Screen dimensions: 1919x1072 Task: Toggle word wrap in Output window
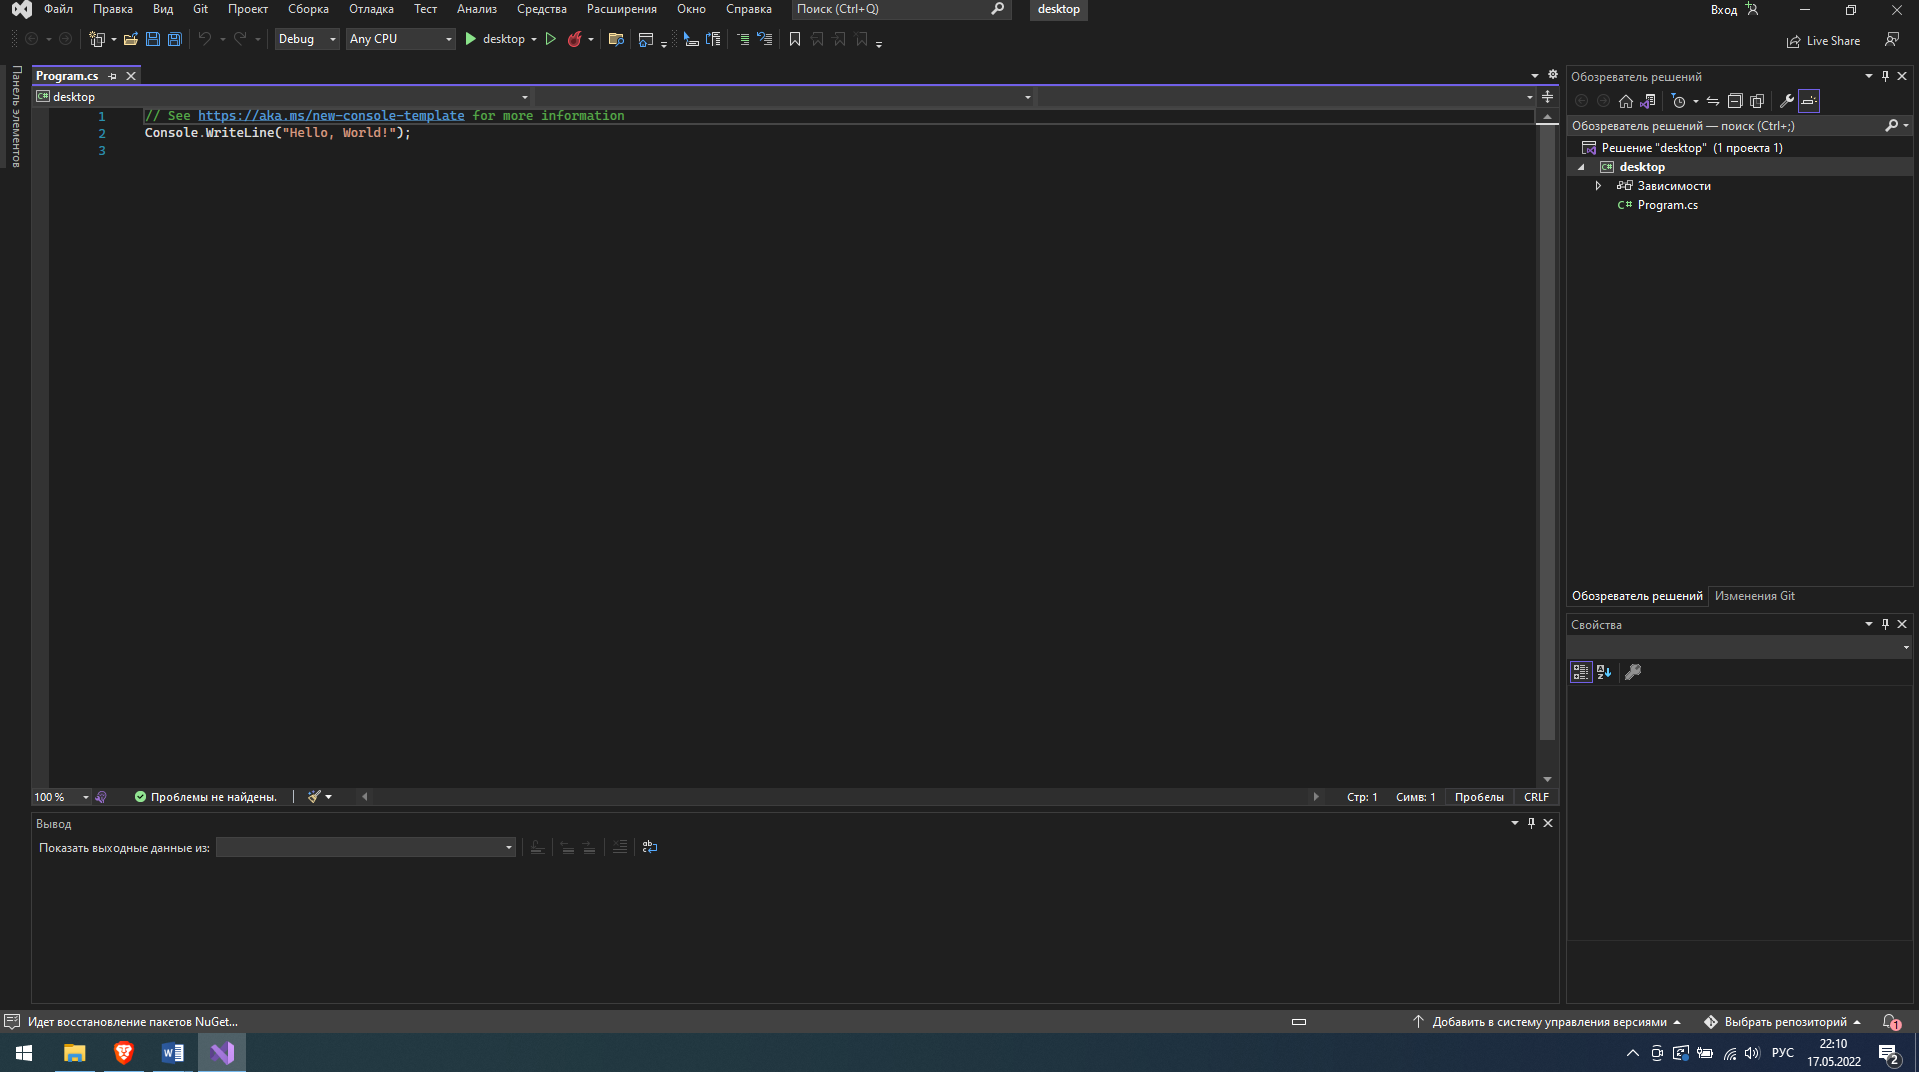point(650,847)
